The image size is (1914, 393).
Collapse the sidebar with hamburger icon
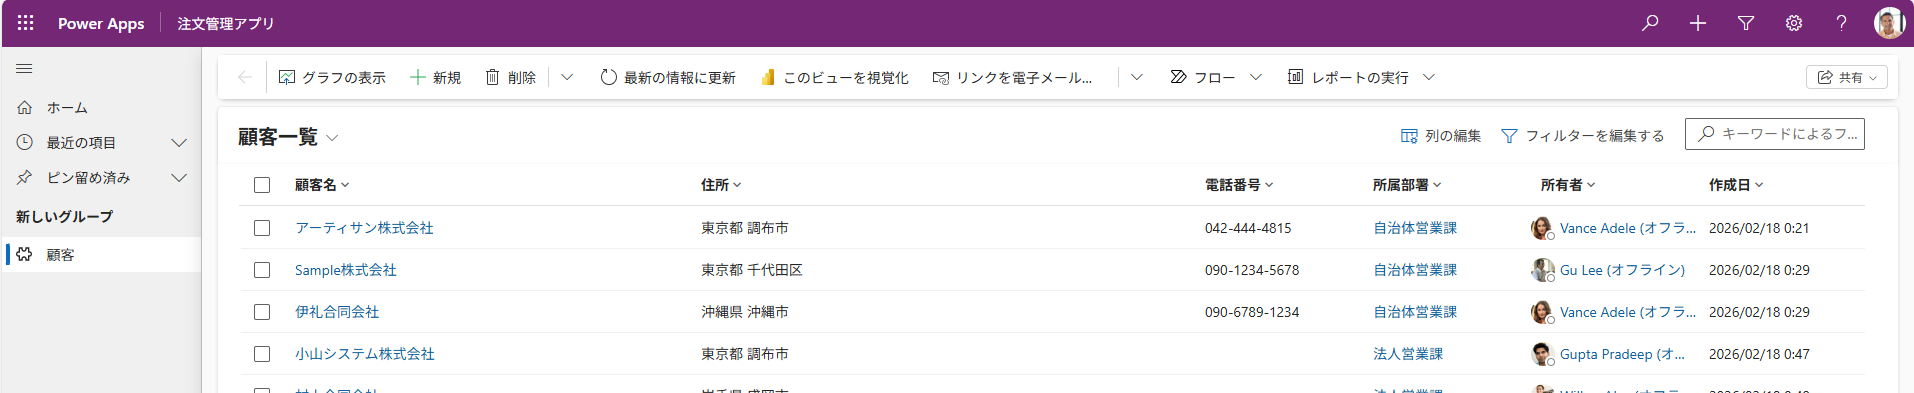click(x=24, y=69)
